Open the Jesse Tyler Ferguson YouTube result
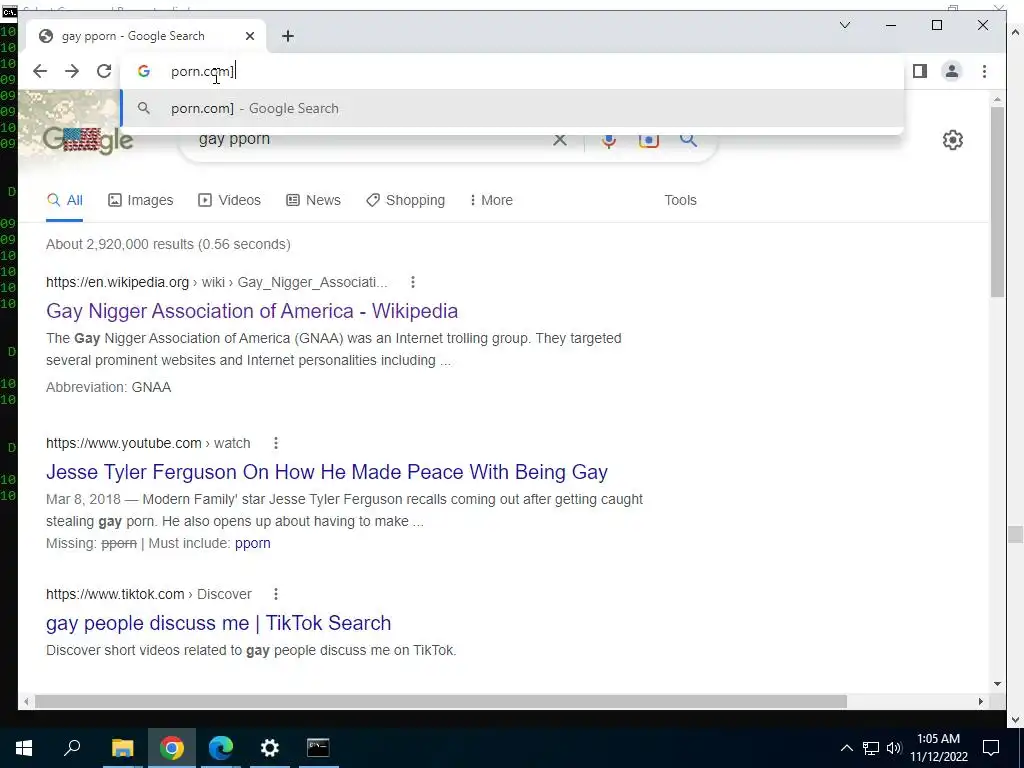 [327, 472]
